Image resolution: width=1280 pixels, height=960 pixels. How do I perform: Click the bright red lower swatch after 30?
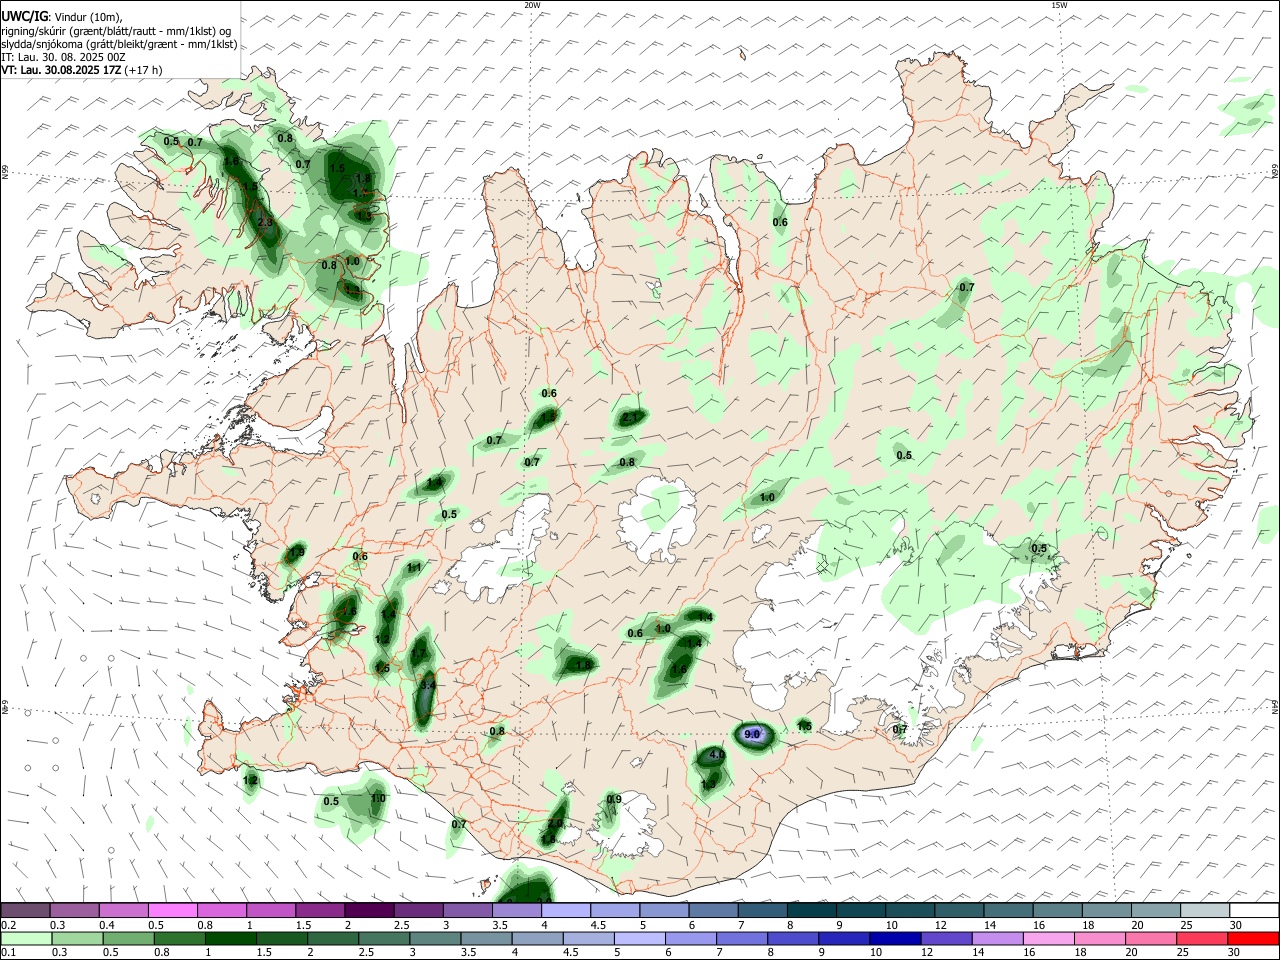1253,939
